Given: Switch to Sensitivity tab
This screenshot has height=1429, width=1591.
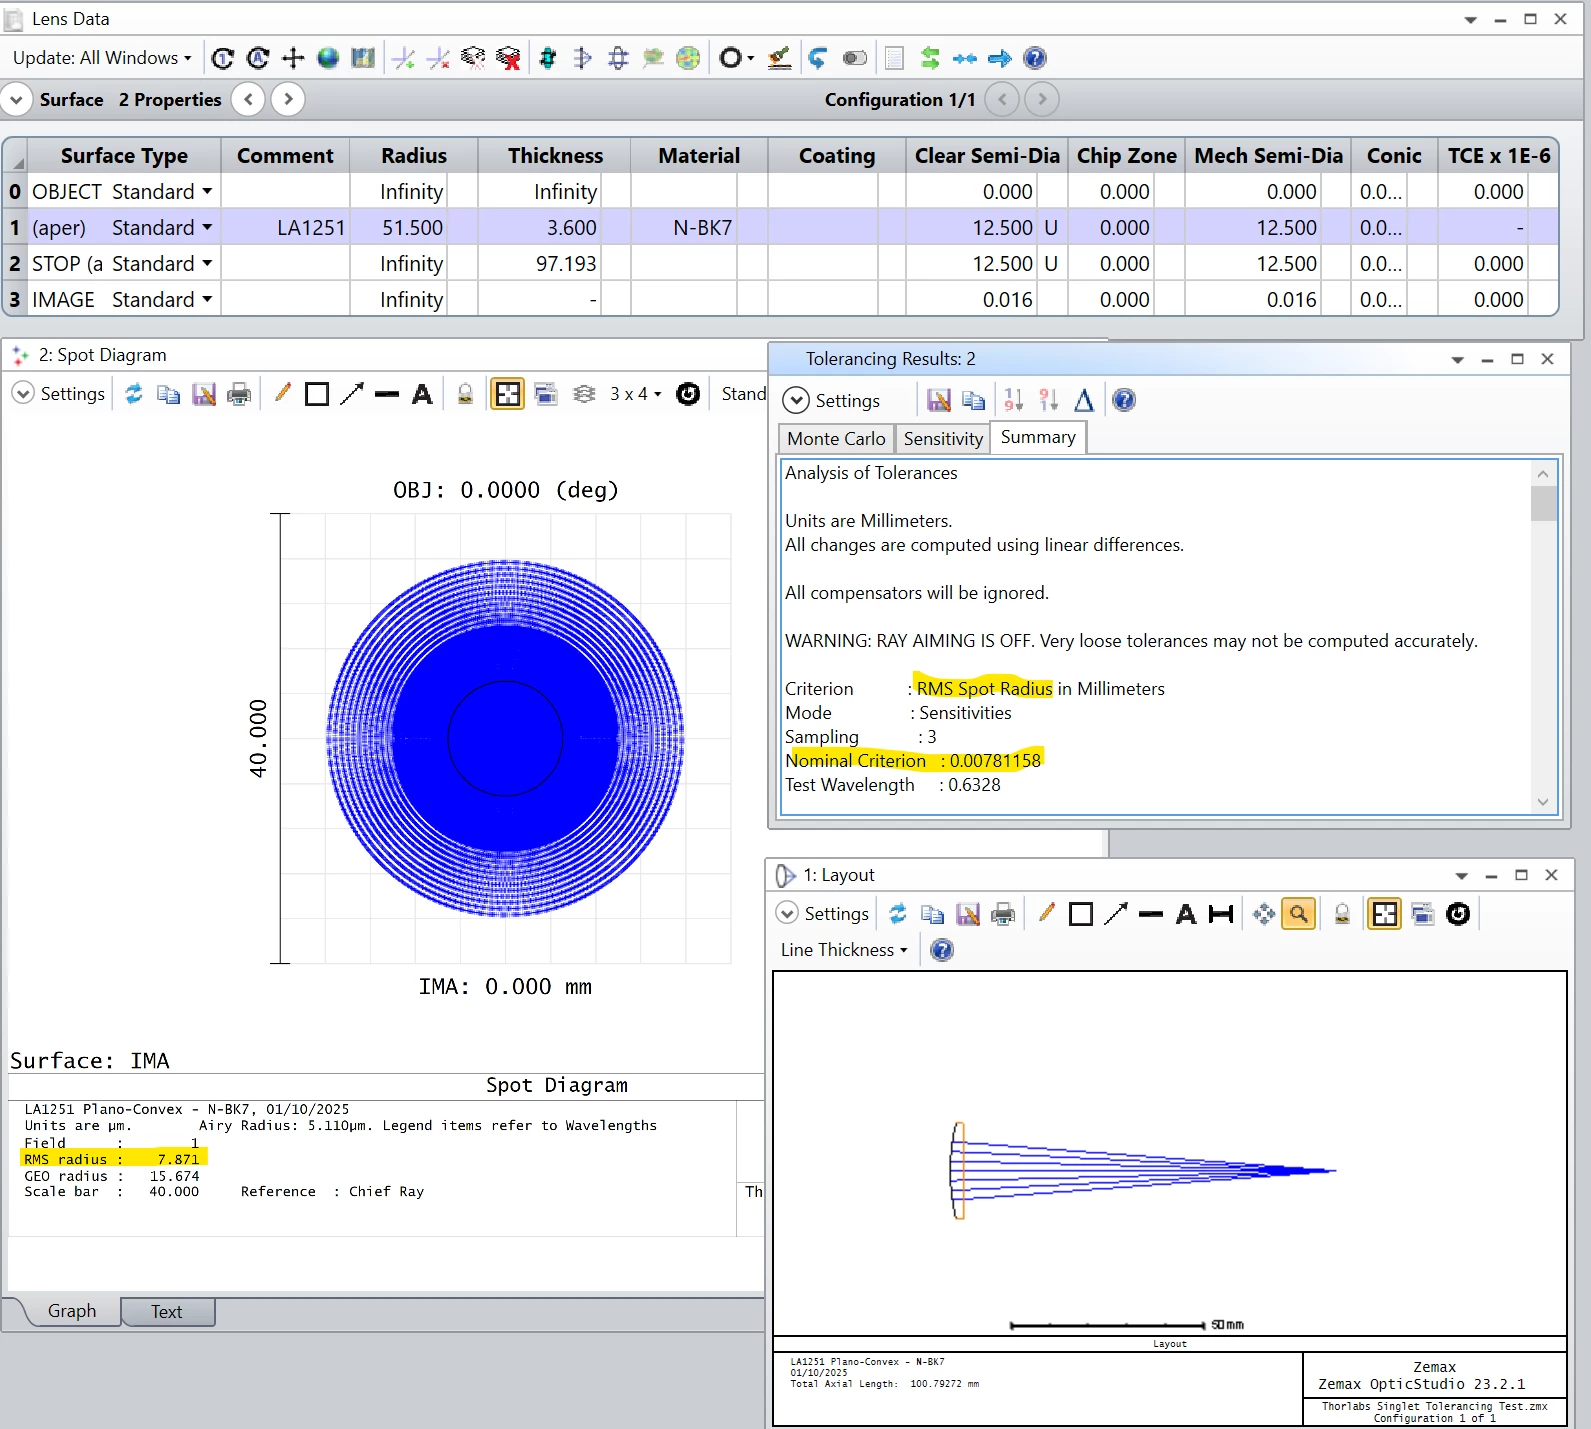Looking at the screenshot, I should [x=943, y=438].
